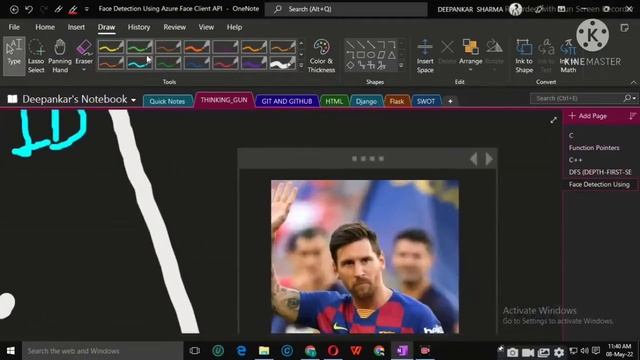This screenshot has height=360, width=640.
Task: Activate the Lasso Select tool
Action: (x=36, y=56)
